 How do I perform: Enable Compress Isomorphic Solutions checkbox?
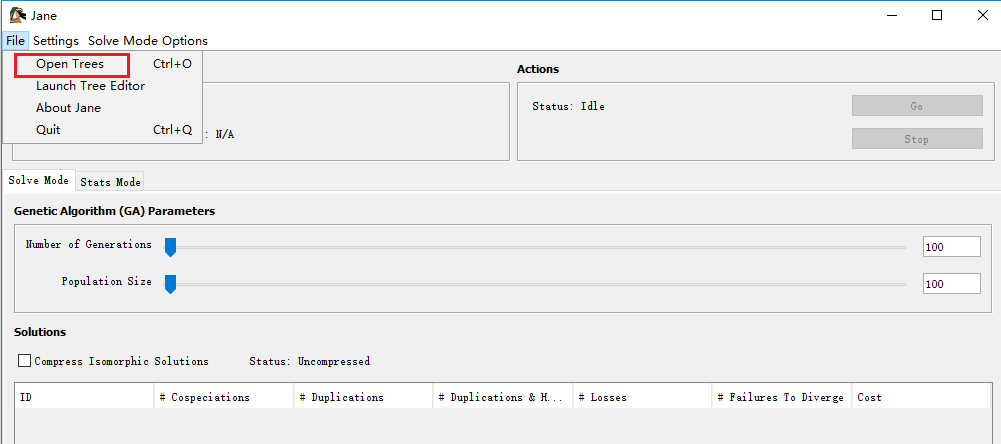pos(24,361)
